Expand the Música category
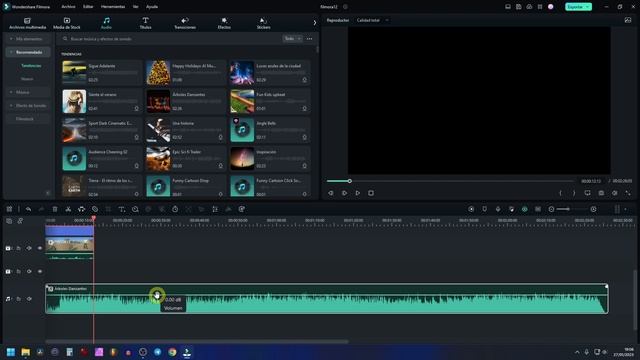Screen dimensions: 640x360 [28, 92]
